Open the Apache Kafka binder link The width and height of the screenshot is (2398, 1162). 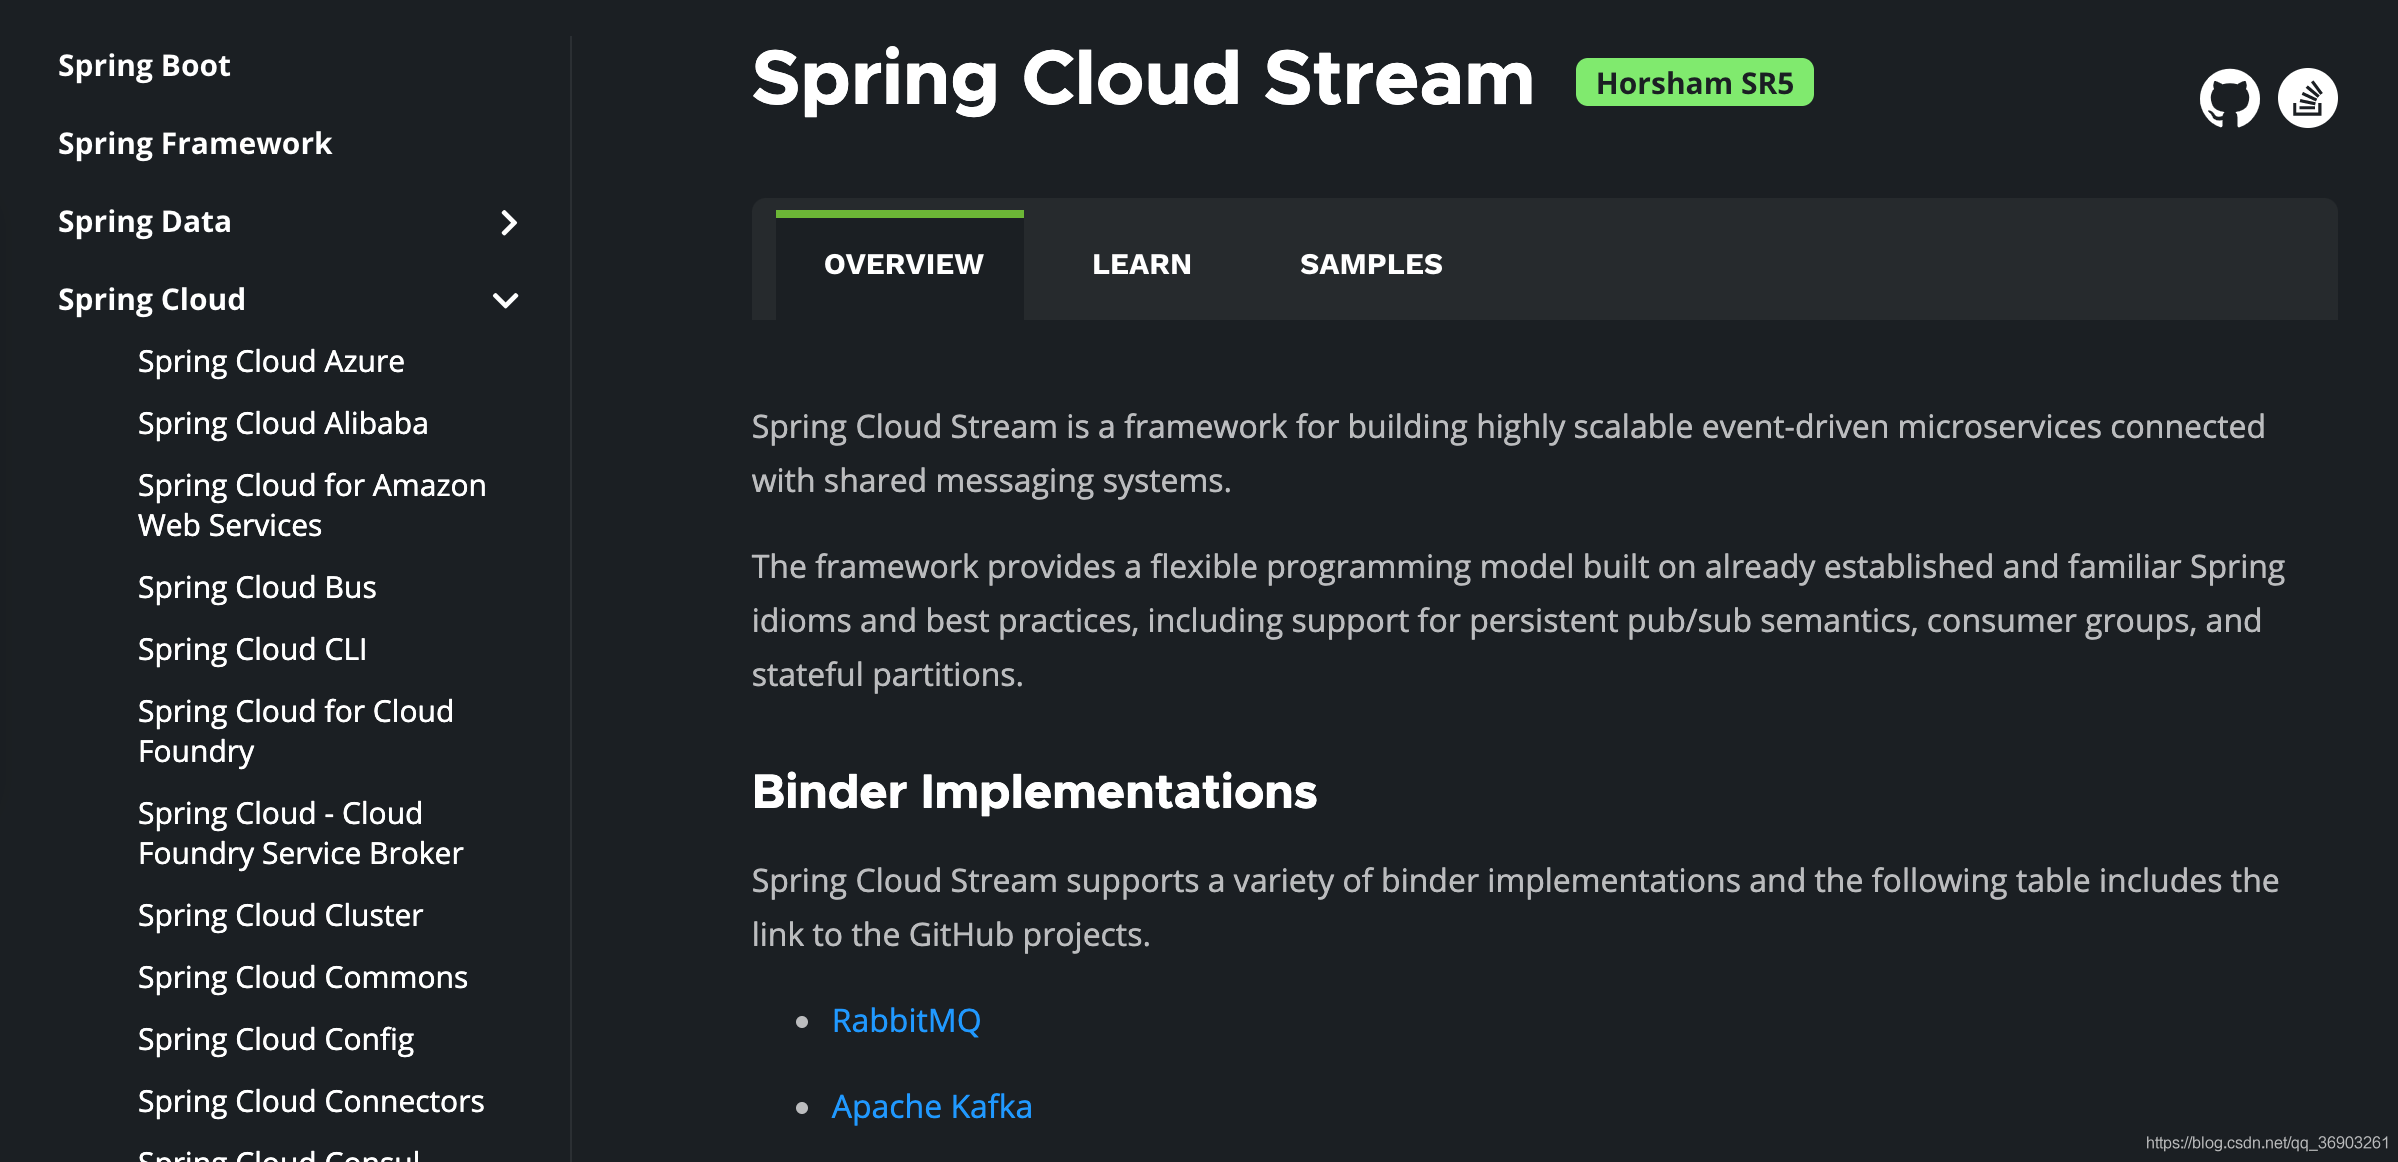coord(931,1106)
